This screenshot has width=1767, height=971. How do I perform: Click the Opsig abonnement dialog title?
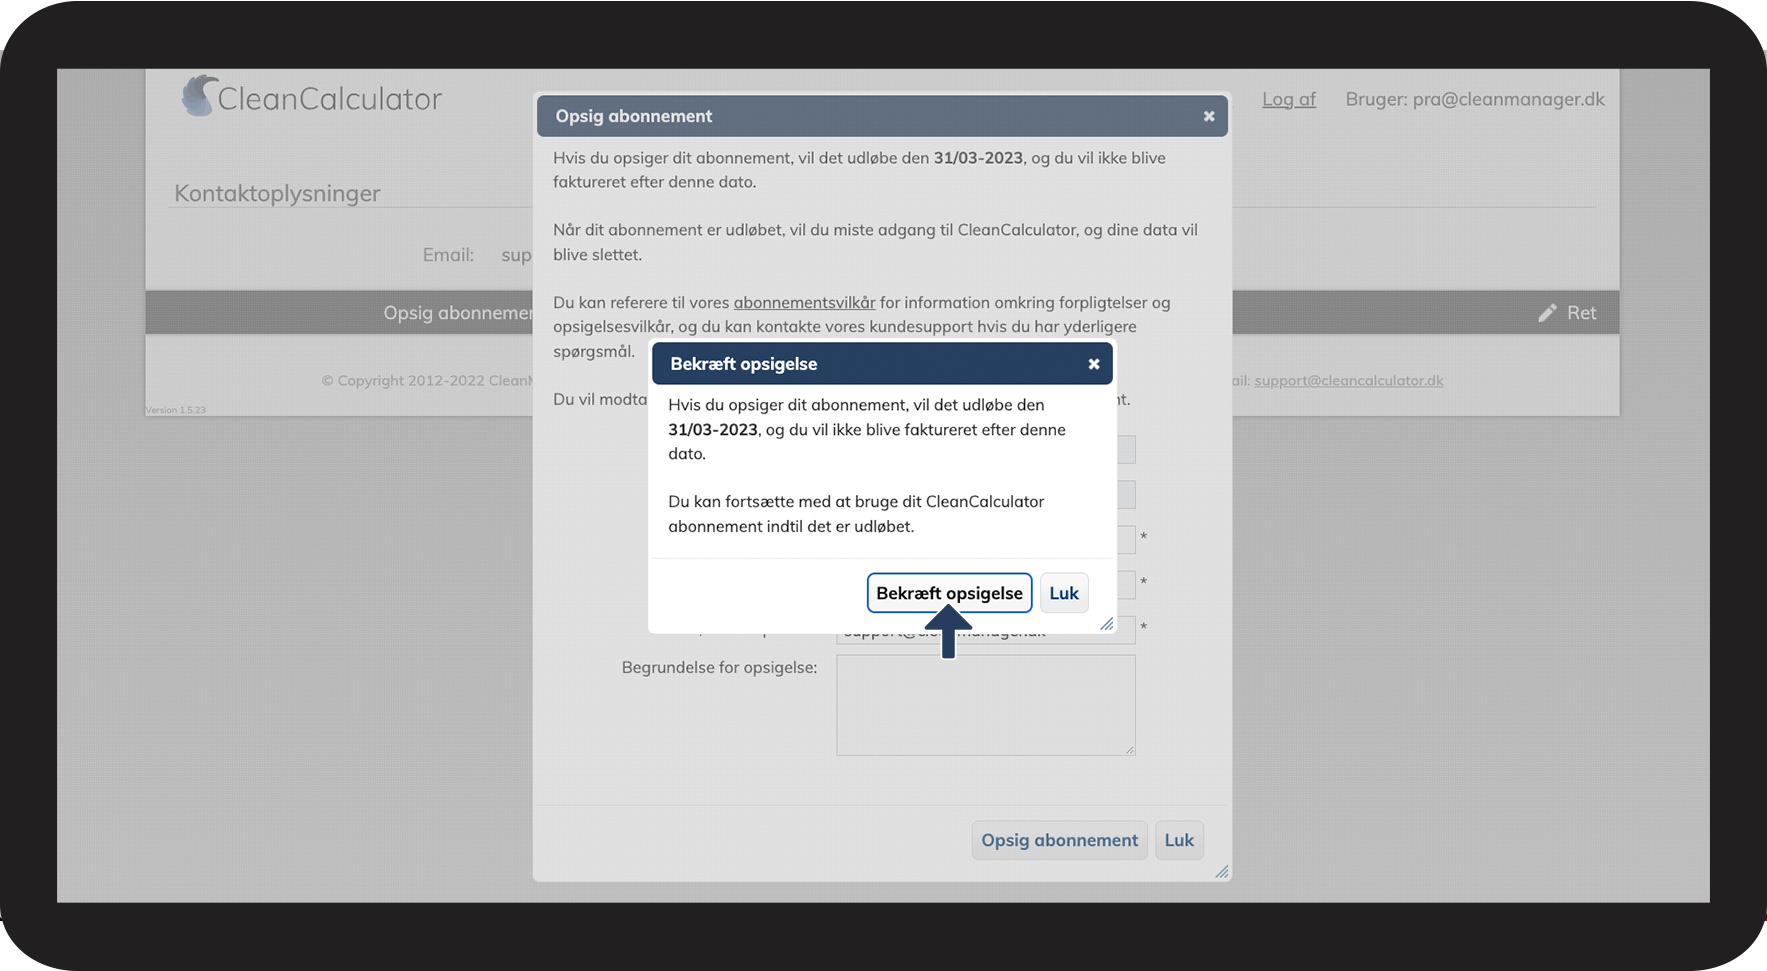click(x=634, y=116)
